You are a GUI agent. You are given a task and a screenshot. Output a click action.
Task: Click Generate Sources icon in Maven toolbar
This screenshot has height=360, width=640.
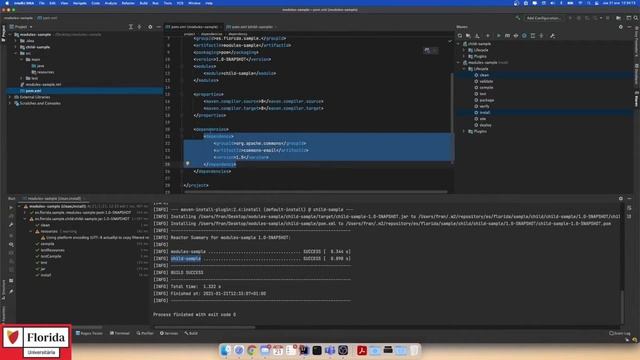coord(468,36)
